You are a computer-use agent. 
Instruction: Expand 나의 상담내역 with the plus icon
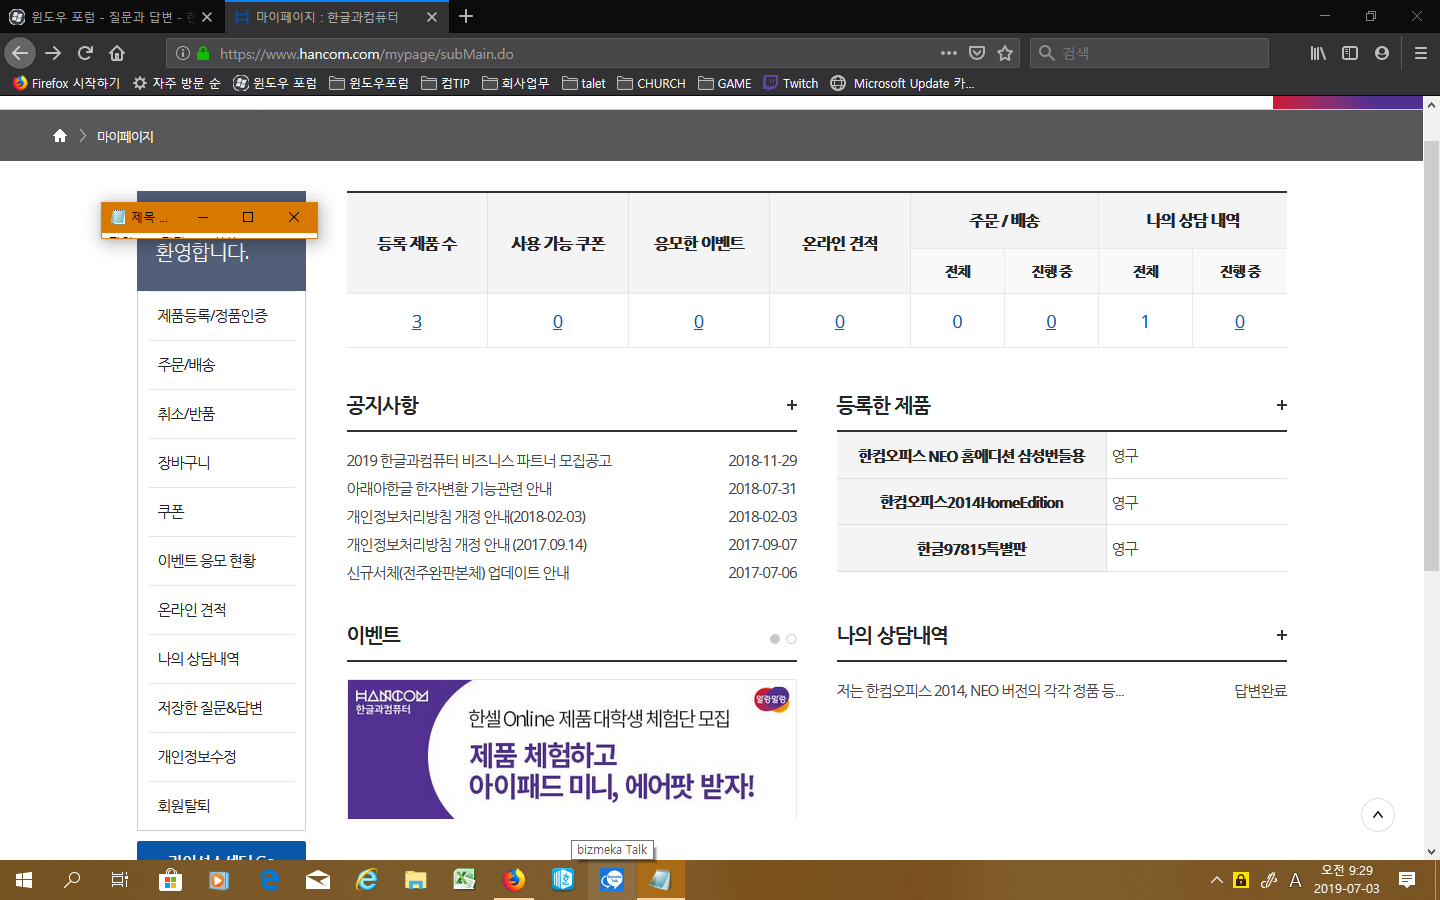click(1281, 635)
